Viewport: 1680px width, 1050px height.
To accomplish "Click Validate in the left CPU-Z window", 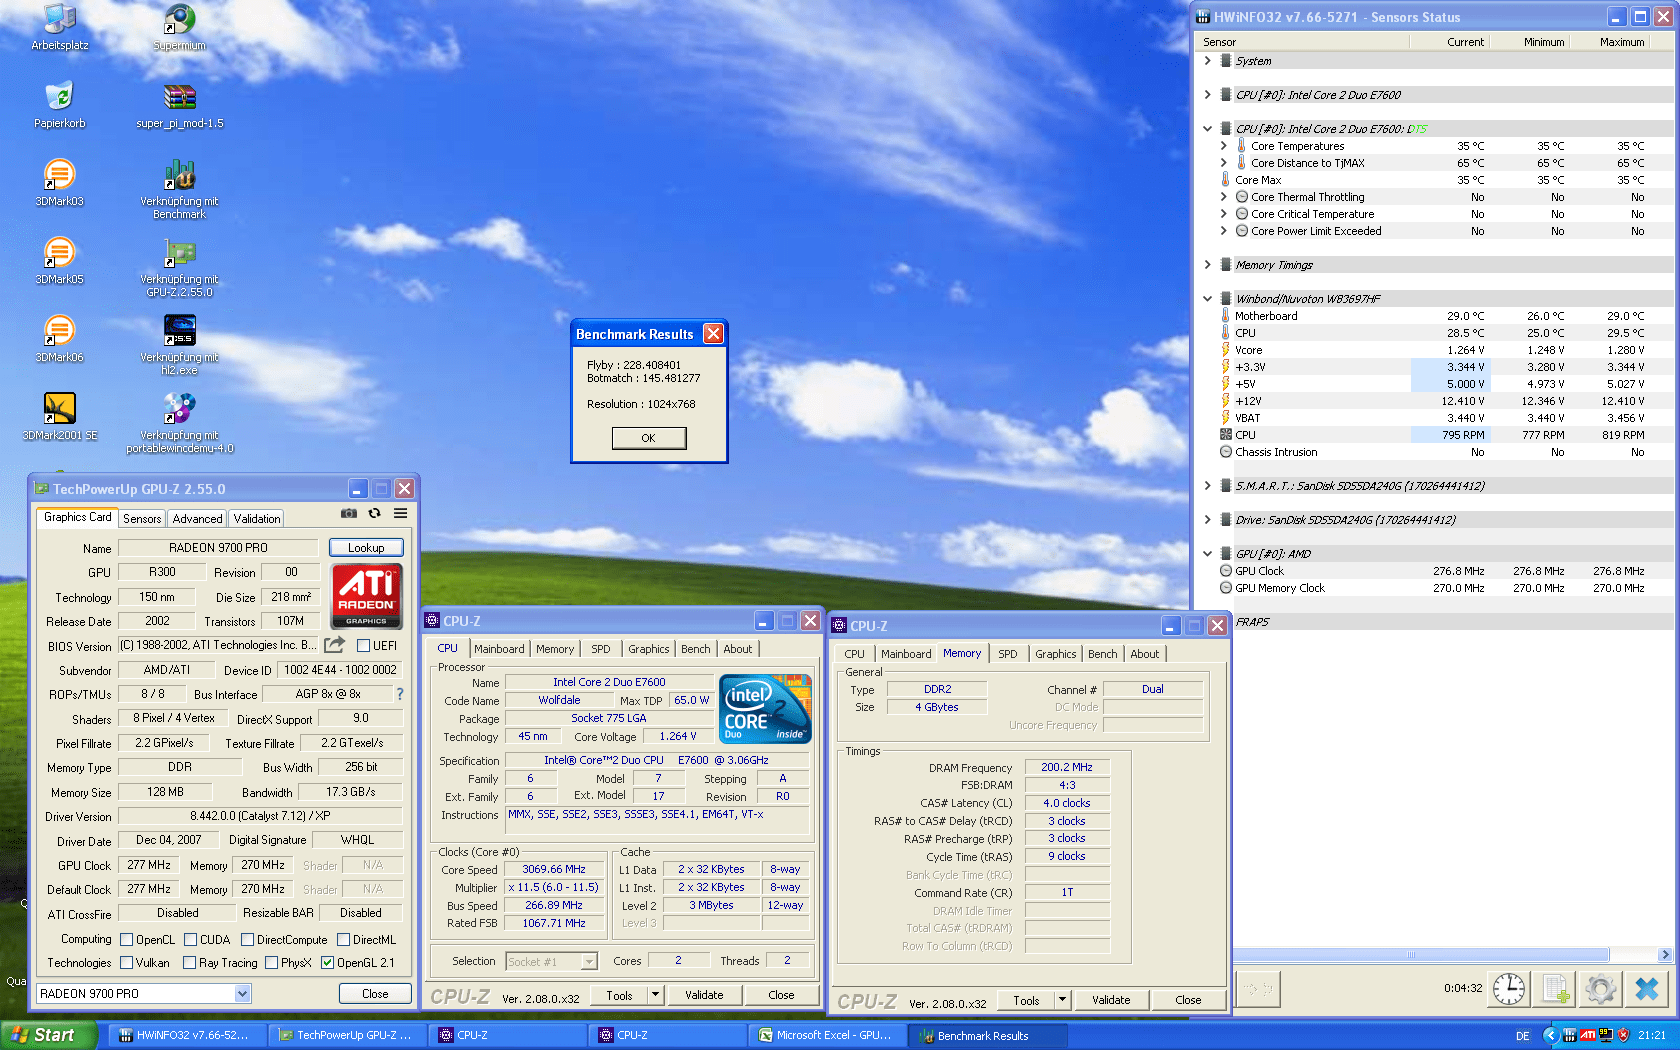I will click(704, 995).
